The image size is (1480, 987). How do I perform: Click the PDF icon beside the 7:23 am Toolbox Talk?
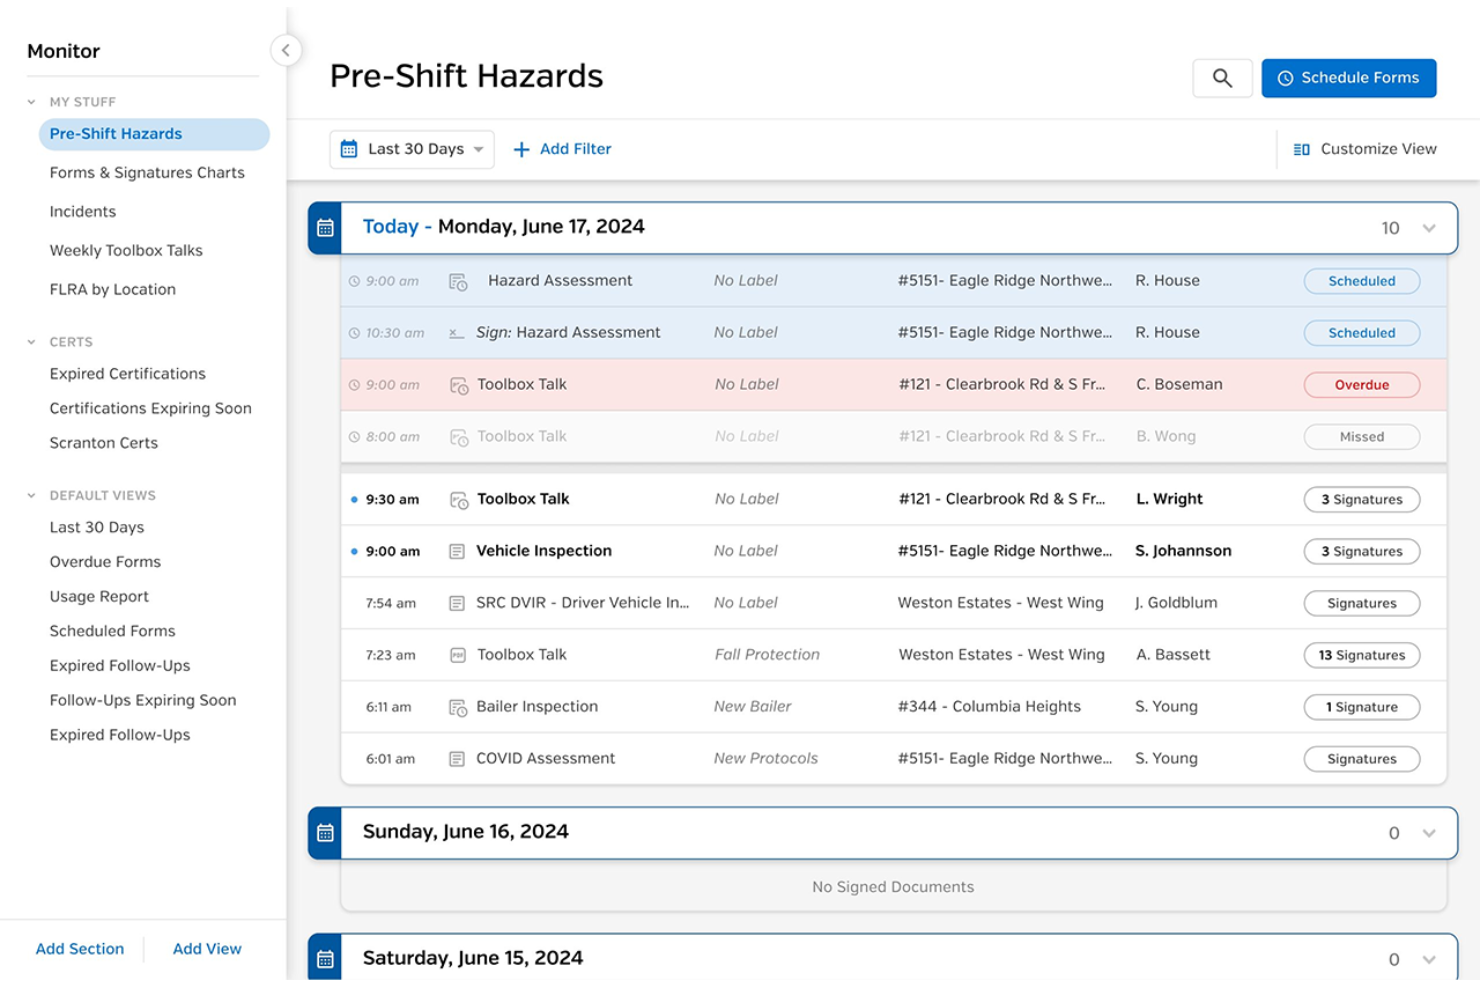pyautogui.click(x=457, y=654)
